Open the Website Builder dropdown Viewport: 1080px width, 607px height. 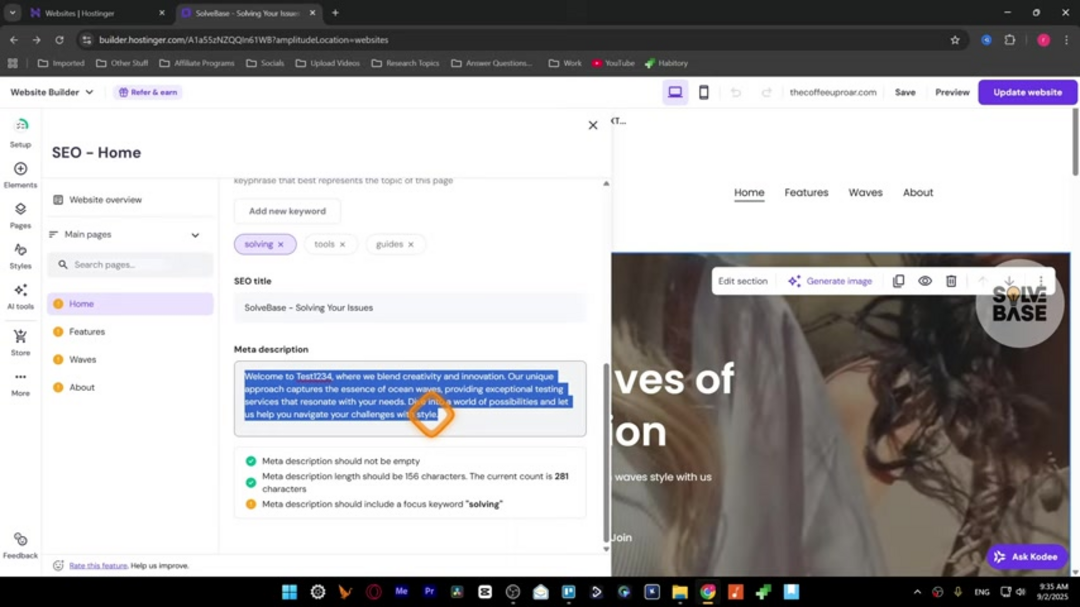click(x=52, y=92)
